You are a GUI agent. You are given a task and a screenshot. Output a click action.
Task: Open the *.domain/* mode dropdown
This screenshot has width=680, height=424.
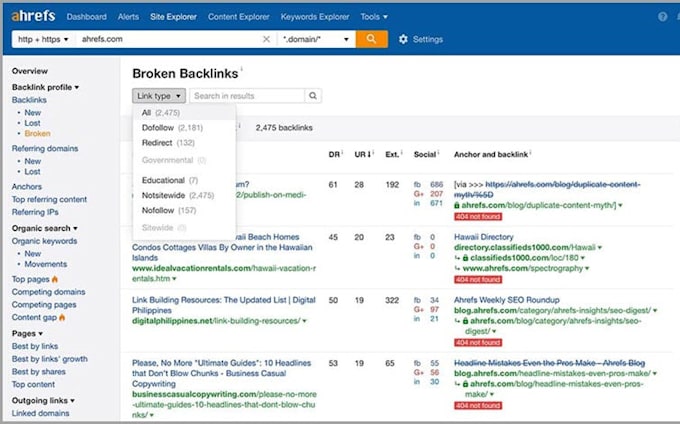click(316, 39)
